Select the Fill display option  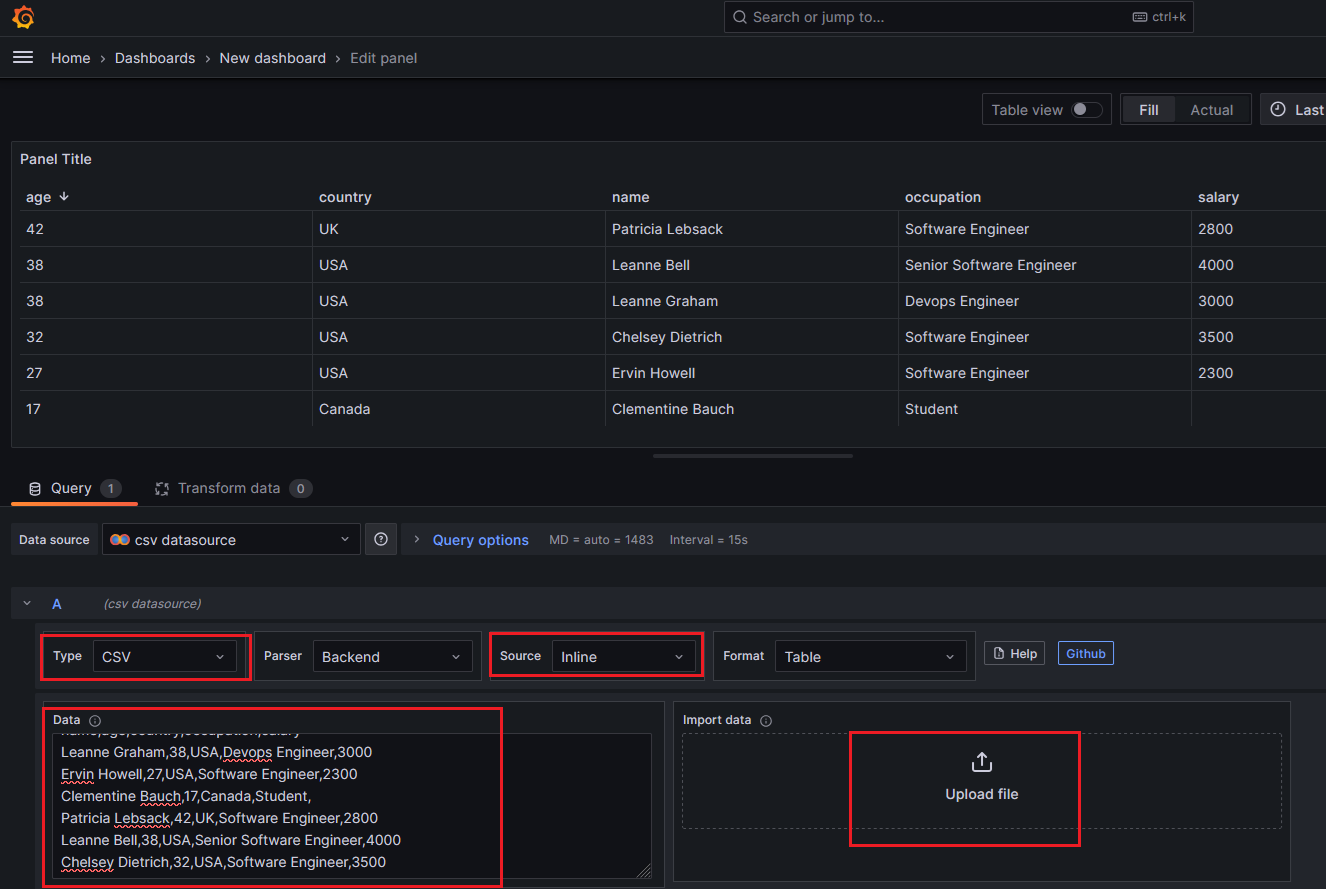pos(1149,110)
